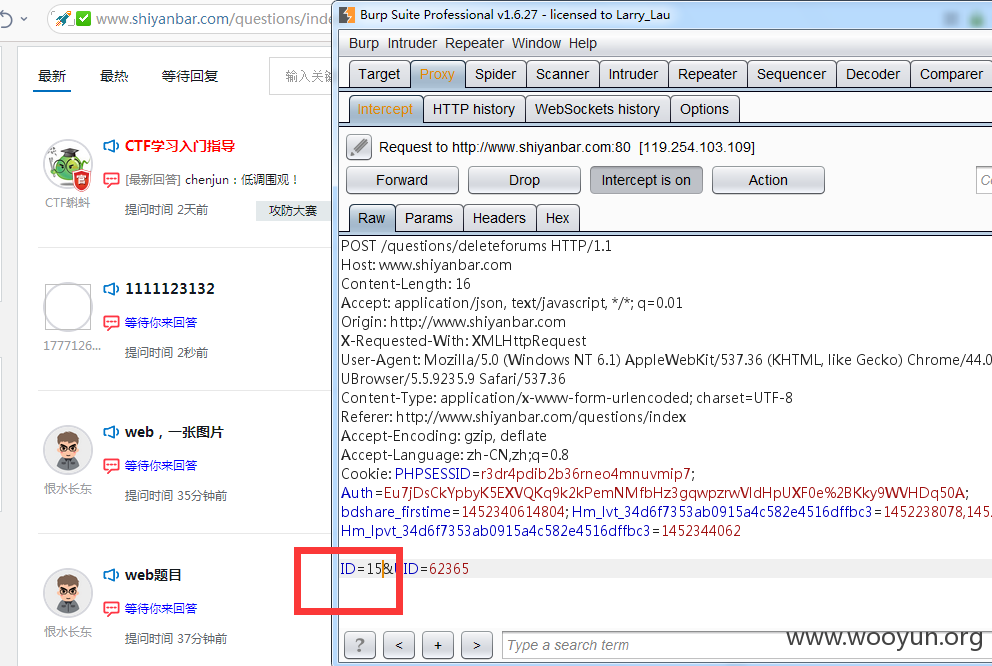Screen dimensions: 992x666
Task: Open the CTF学习入门指导 question link
Action: [x=180, y=146]
